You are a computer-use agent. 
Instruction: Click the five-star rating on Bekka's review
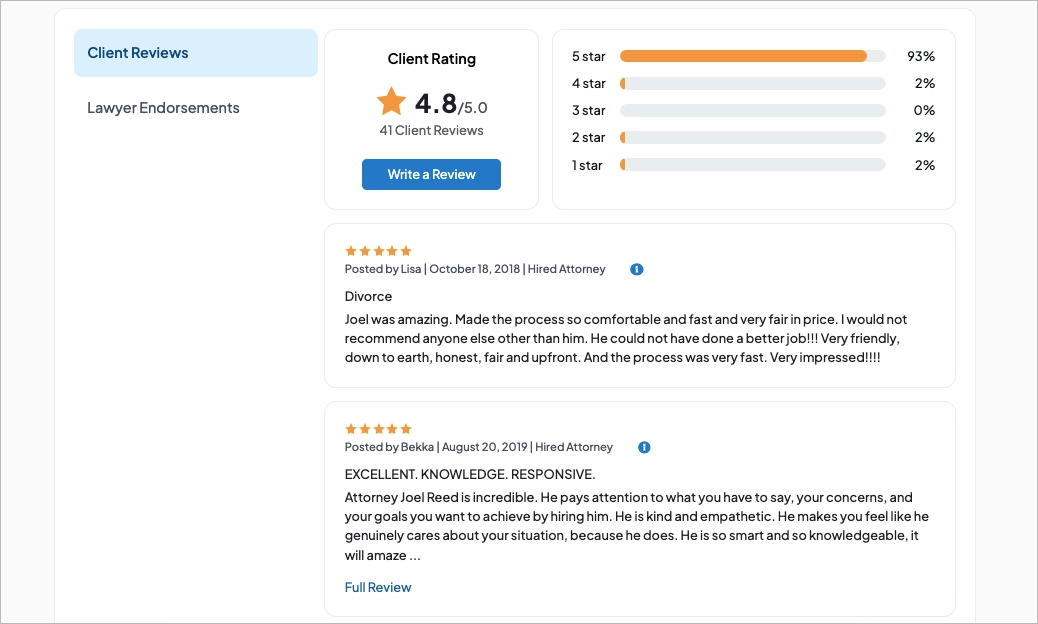click(x=378, y=429)
